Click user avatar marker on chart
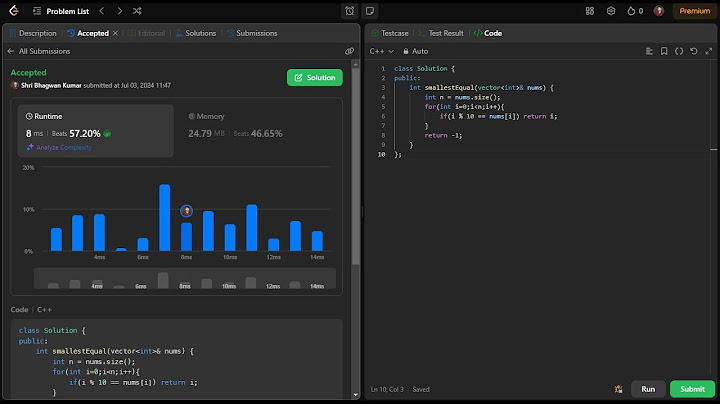 click(186, 211)
